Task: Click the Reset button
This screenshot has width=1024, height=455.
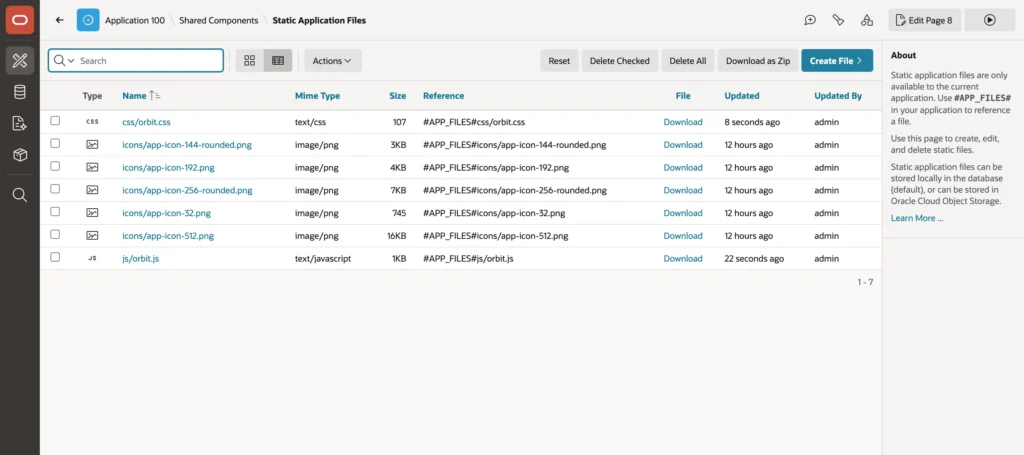Action: (559, 61)
